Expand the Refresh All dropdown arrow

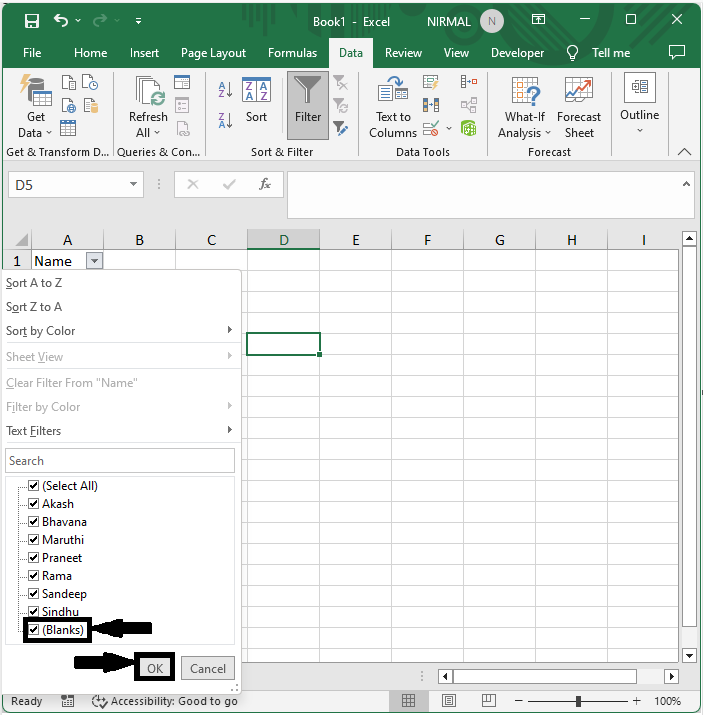pos(157,133)
